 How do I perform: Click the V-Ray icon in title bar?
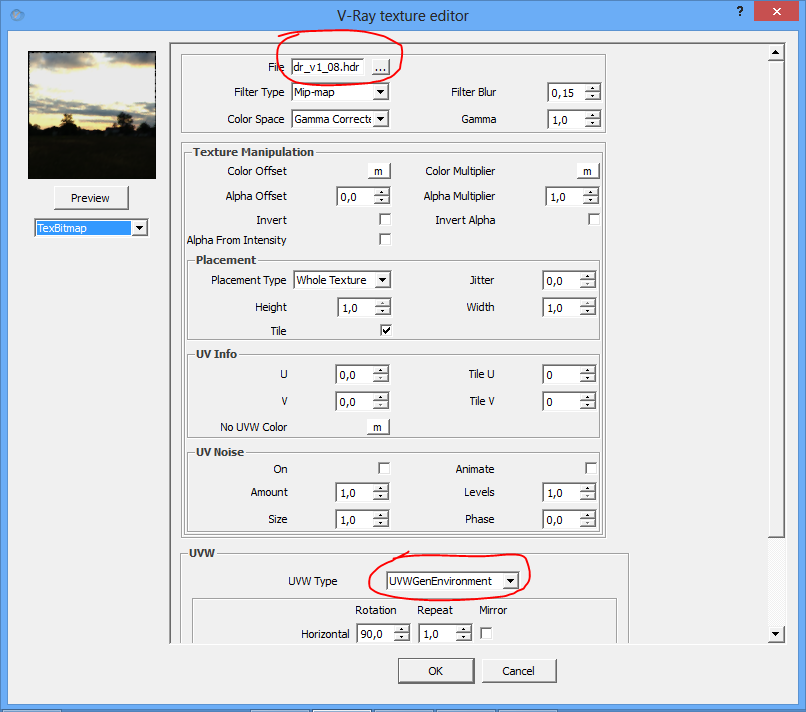click(x=17, y=15)
